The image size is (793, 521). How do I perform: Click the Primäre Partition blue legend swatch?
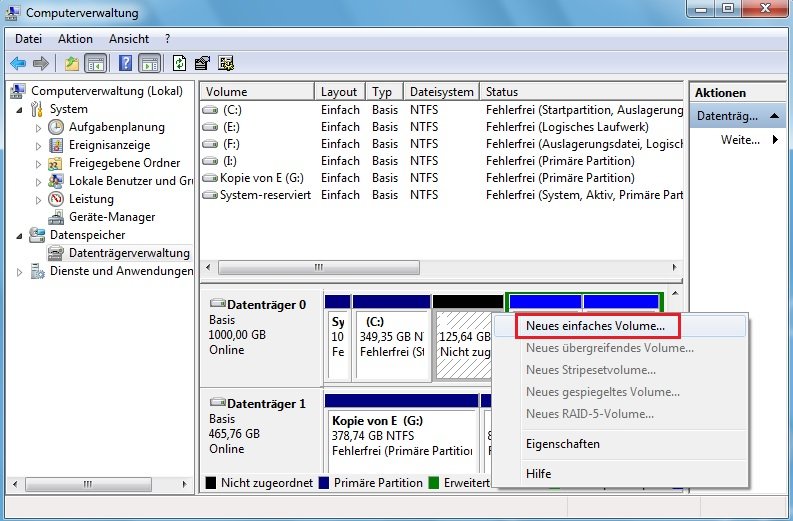pyautogui.click(x=324, y=483)
